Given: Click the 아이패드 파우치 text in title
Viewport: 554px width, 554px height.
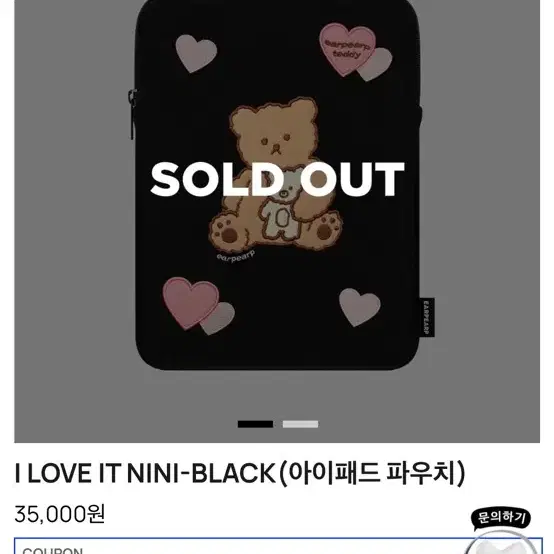Looking at the screenshot, I should point(372,473).
